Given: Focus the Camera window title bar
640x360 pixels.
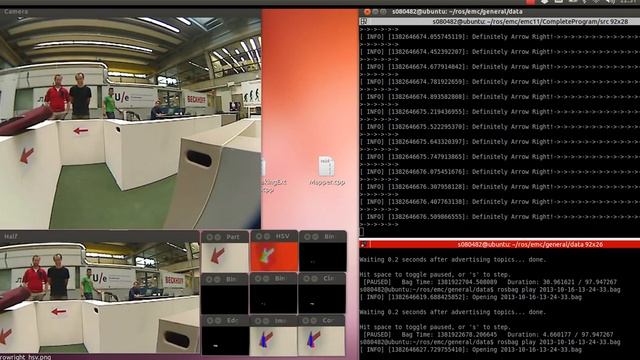Looking at the screenshot, I should 131,12.
